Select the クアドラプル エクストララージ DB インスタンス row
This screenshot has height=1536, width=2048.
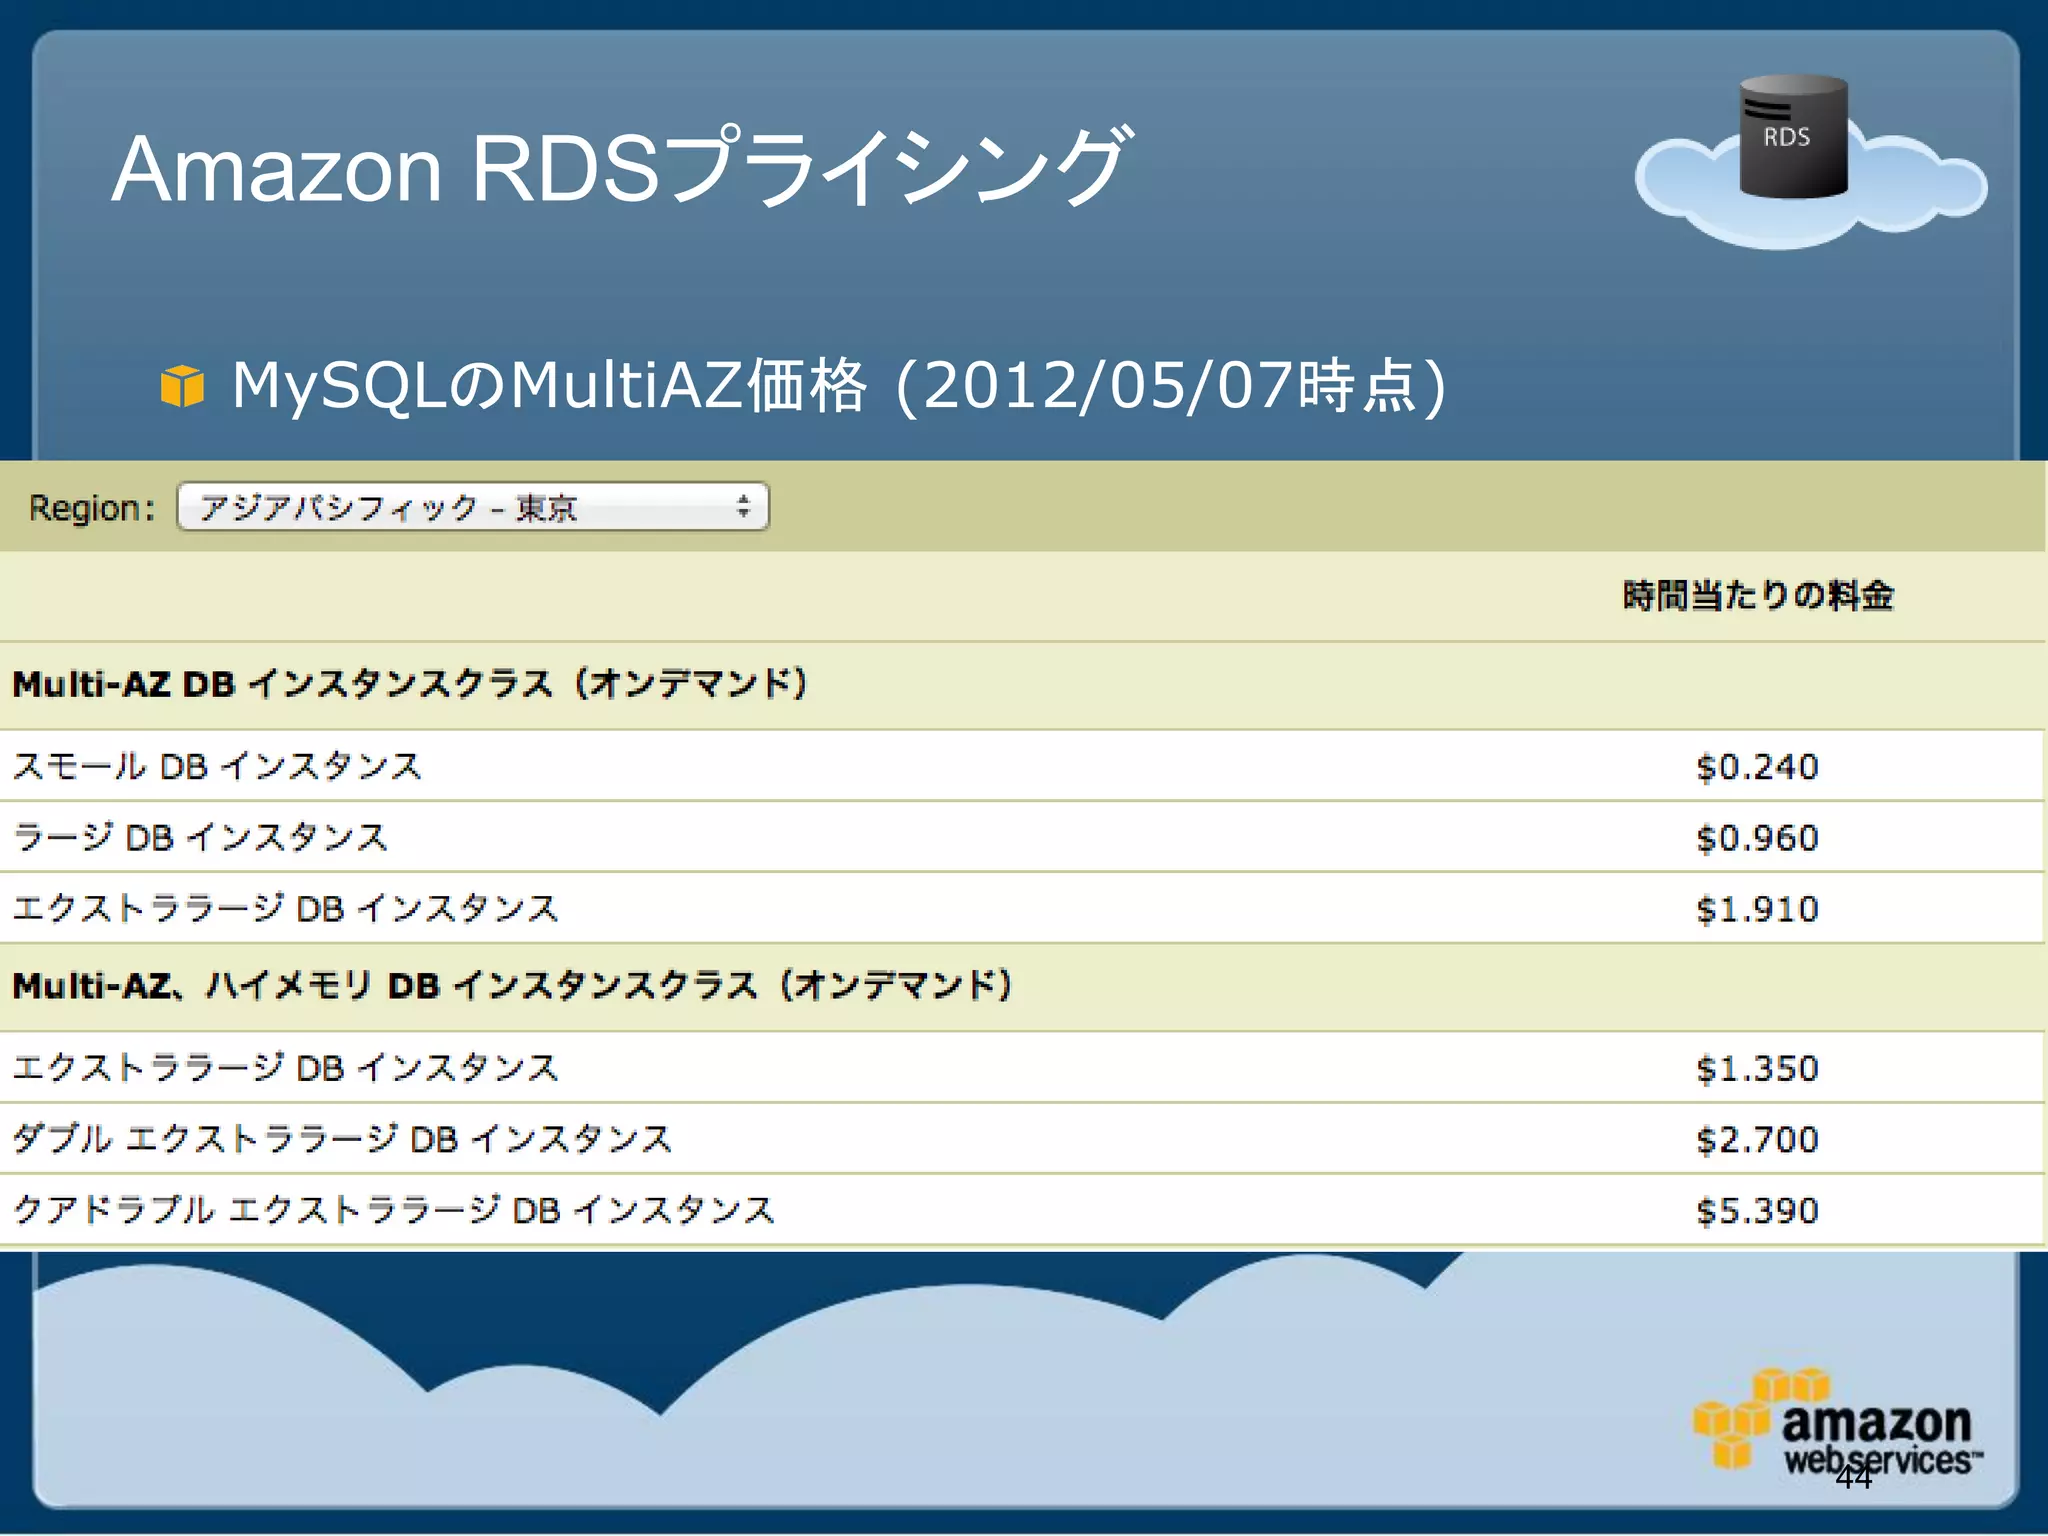[x=1022, y=1210]
